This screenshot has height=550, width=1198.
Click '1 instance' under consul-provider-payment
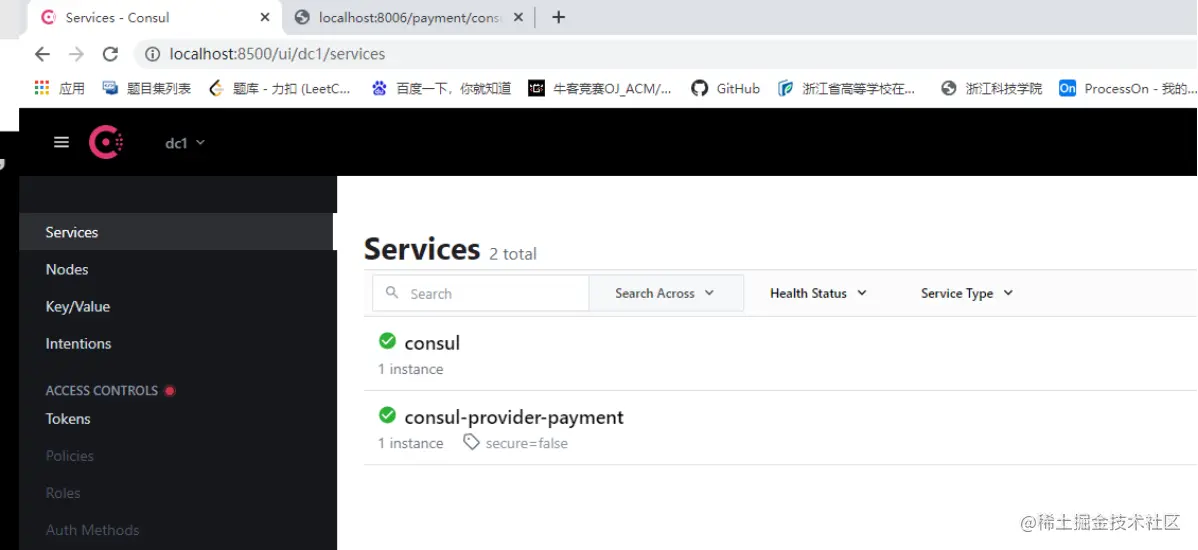(x=410, y=443)
